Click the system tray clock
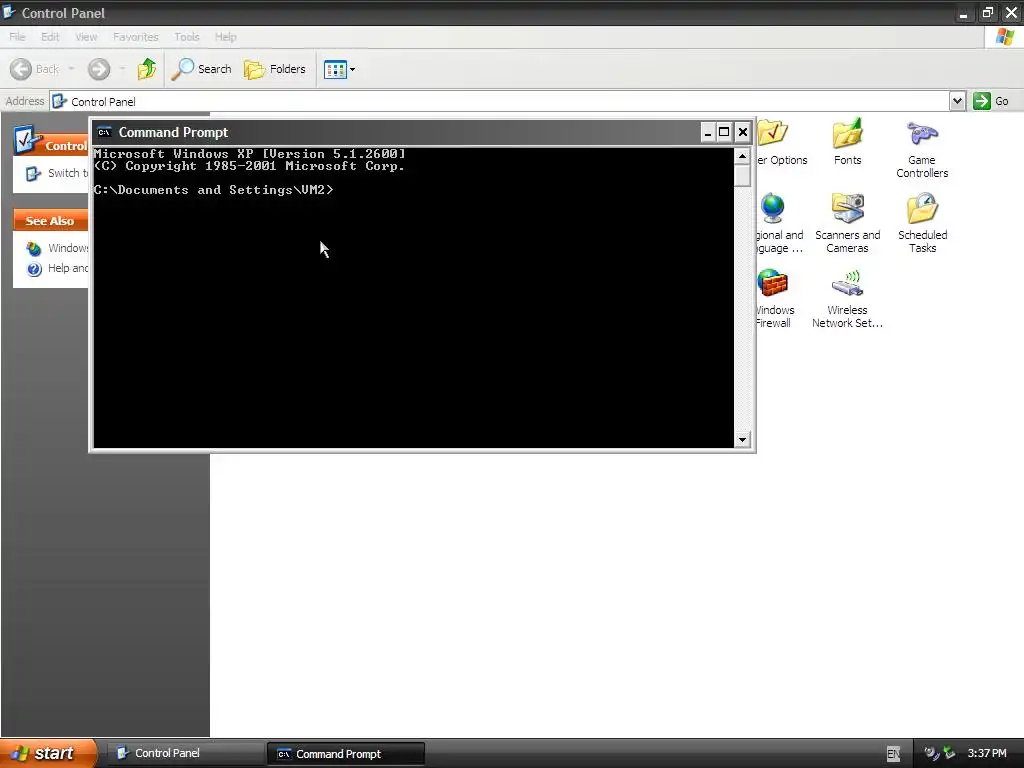Image resolution: width=1024 pixels, height=768 pixels. (987, 754)
